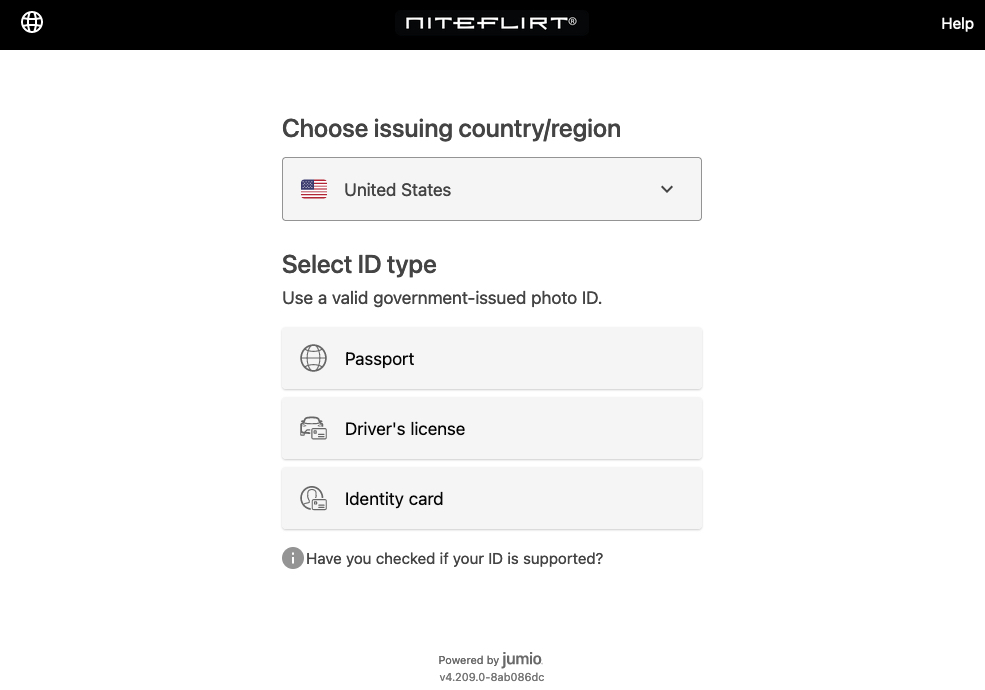This screenshot has height=690, width=985.
Task: Open 'Have you checked if your ID is supported?'
Action: point(455,559)
